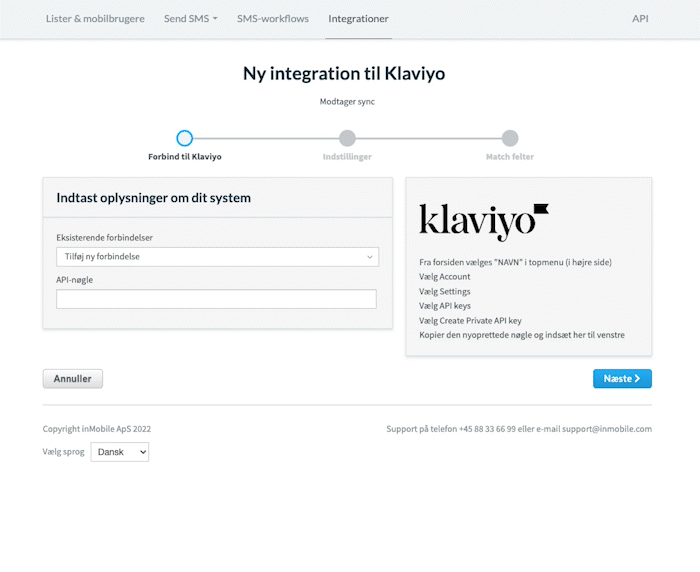Screen dimensions: 700x572
Task: Click the 'Ny integration til Klaviyo' heading
Action: tap(344, 74)
